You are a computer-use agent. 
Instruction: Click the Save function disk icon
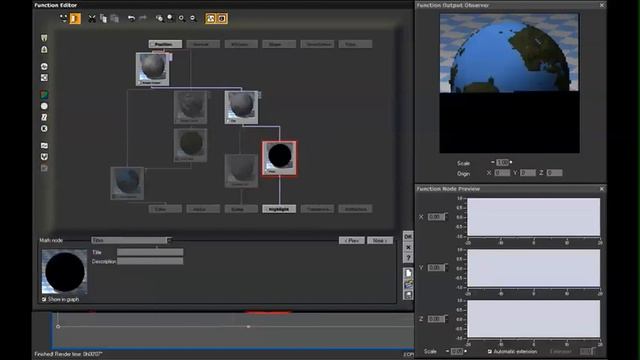pos(408,295)
